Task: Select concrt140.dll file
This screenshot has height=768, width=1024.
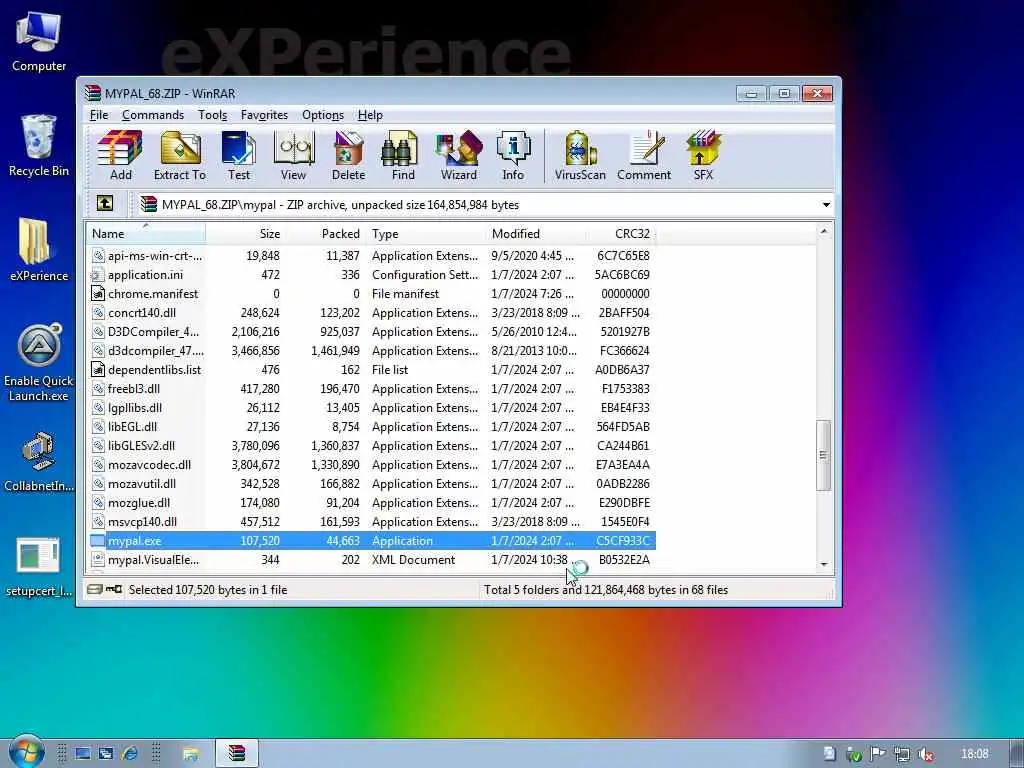Action: (371, 313)
